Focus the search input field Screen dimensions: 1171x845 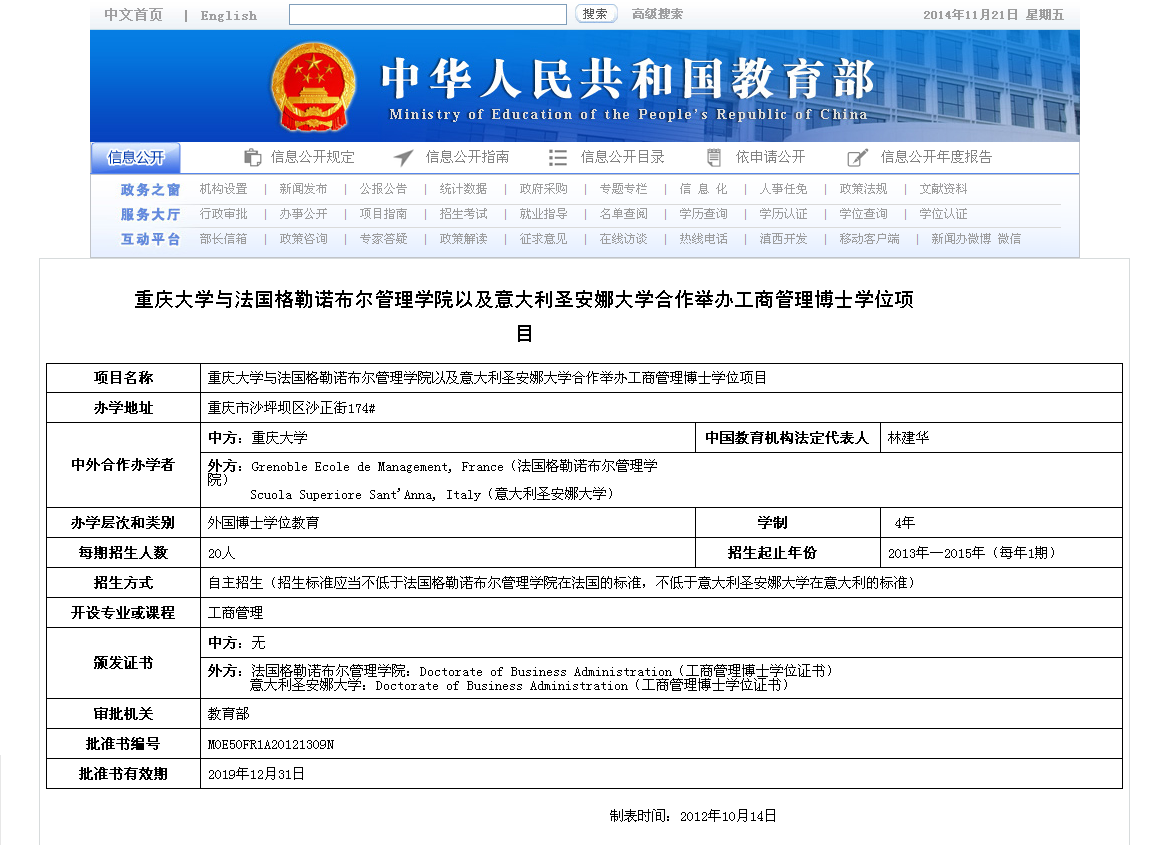[428, 14]
